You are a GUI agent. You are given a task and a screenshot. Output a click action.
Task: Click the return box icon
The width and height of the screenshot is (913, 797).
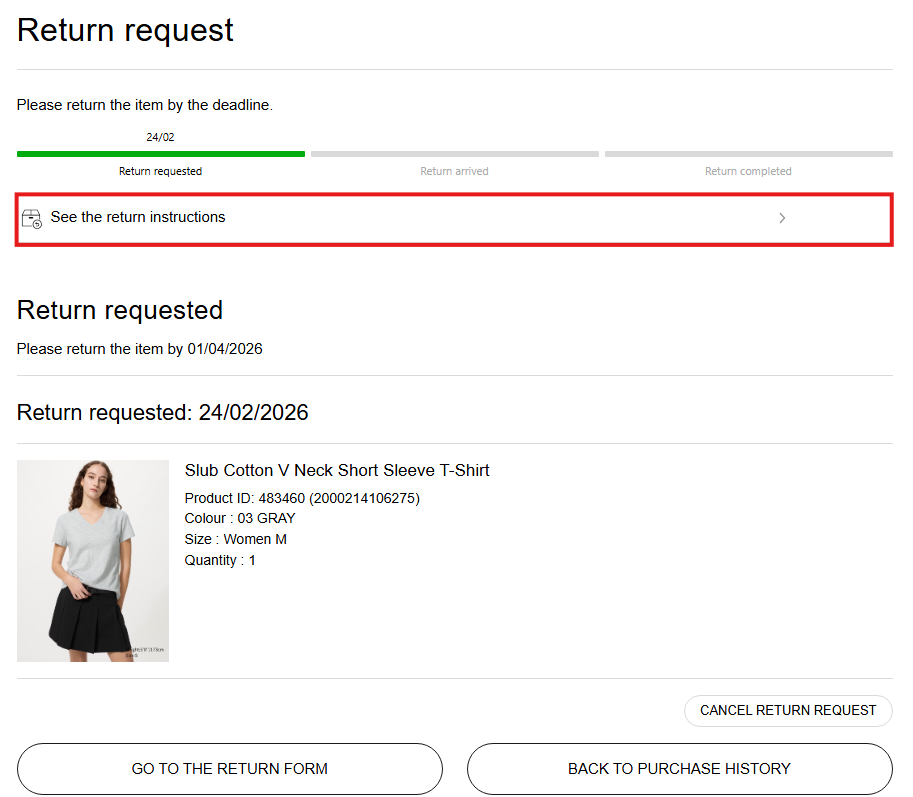[x=32, y=218]
